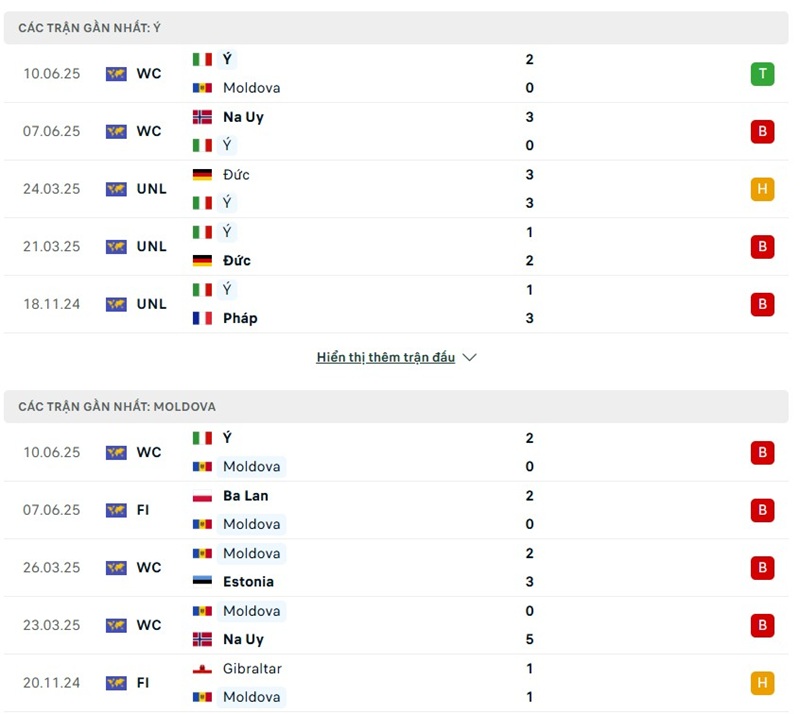Viewport: 800px width, 714px height.
Task: Click the "Các trận gần nhất: Ý" header
Action: (90, 28)
